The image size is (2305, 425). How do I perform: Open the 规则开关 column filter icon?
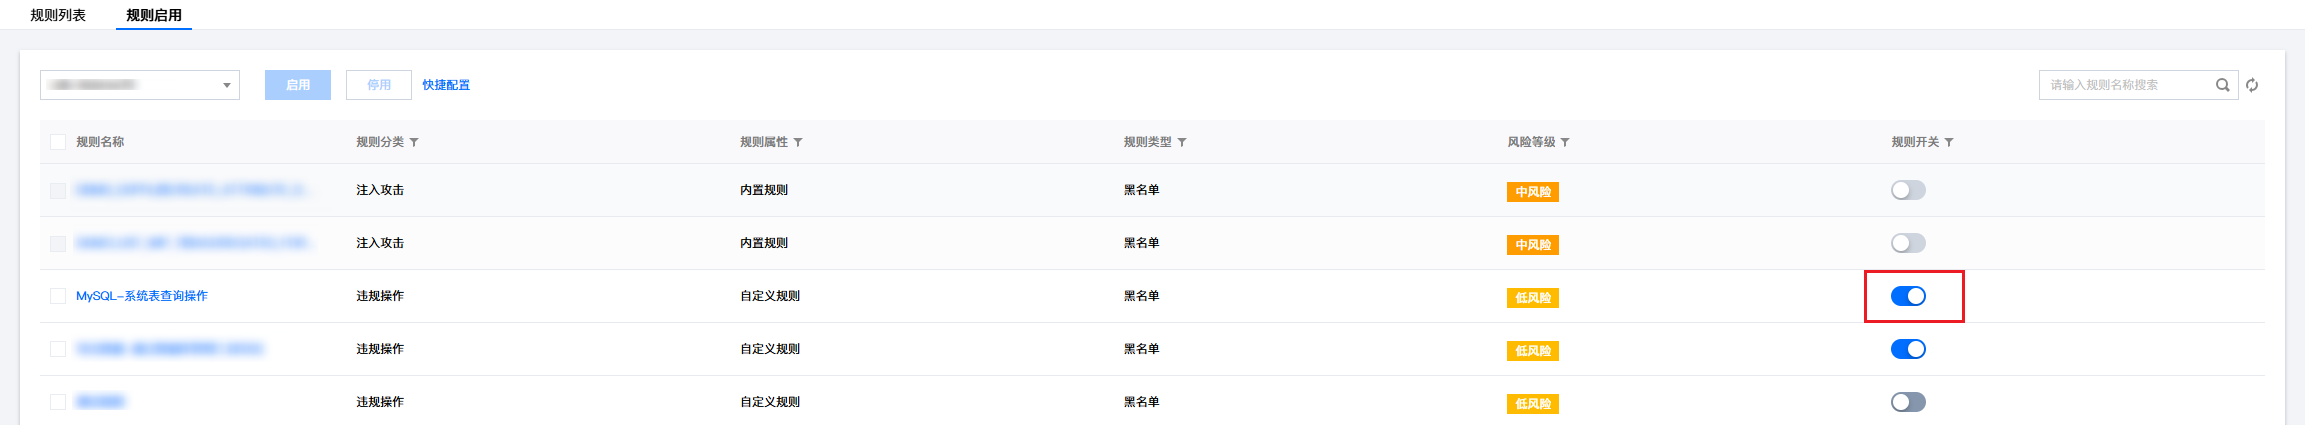[1949, 143]
